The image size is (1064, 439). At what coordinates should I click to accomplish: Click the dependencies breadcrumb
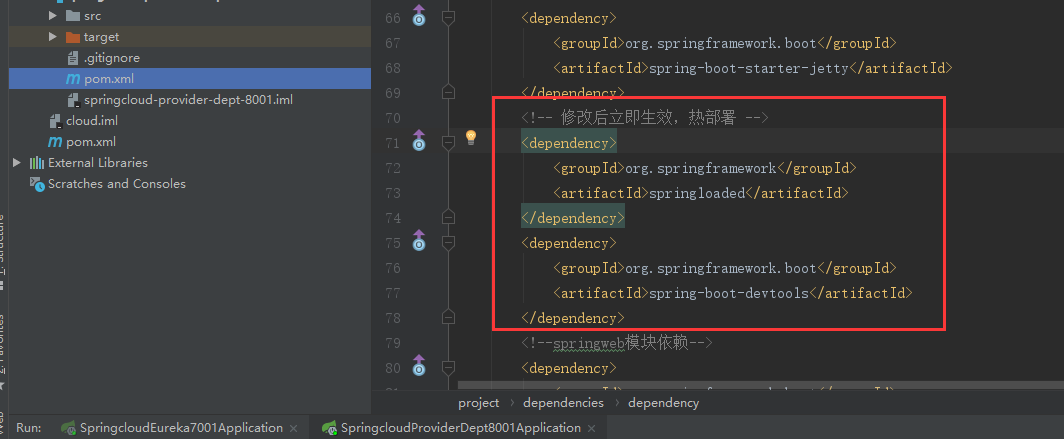tap(563, 403)
